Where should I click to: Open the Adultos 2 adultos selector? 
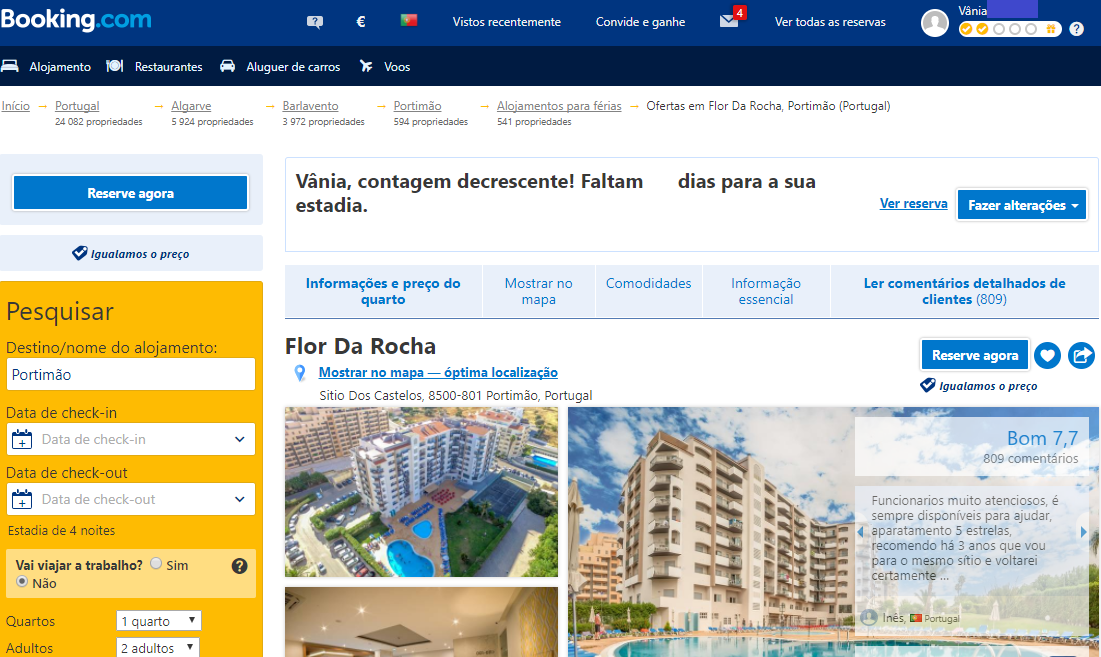click(157, 648)
